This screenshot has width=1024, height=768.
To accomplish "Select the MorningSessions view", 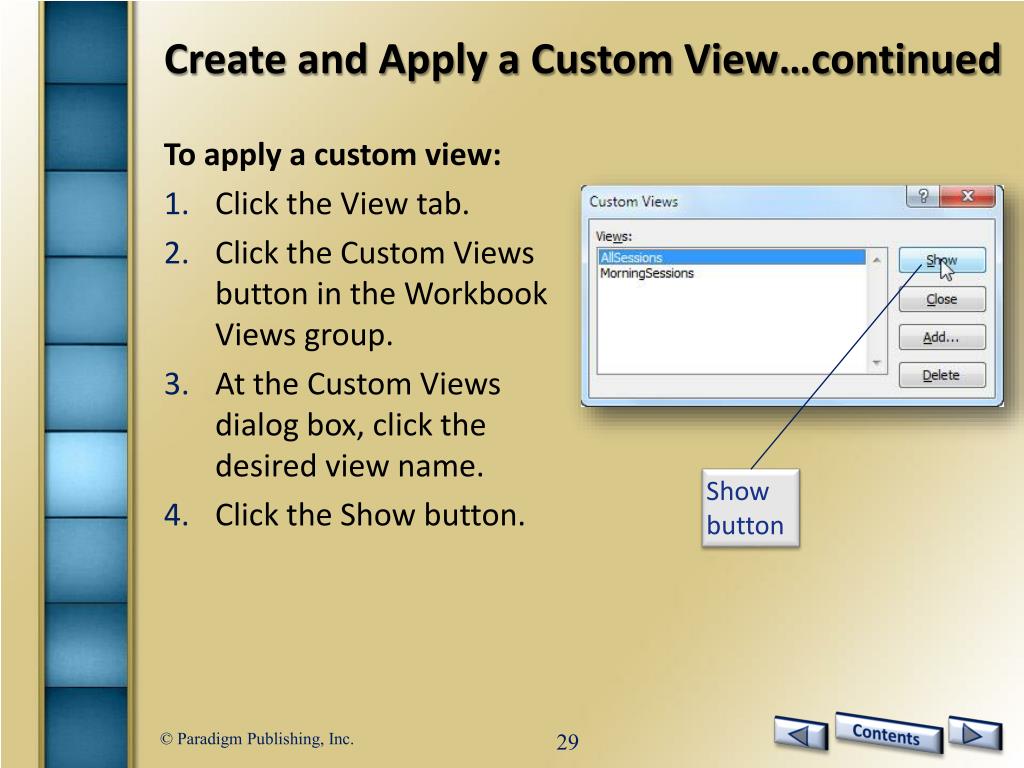I will coord(732,273).
